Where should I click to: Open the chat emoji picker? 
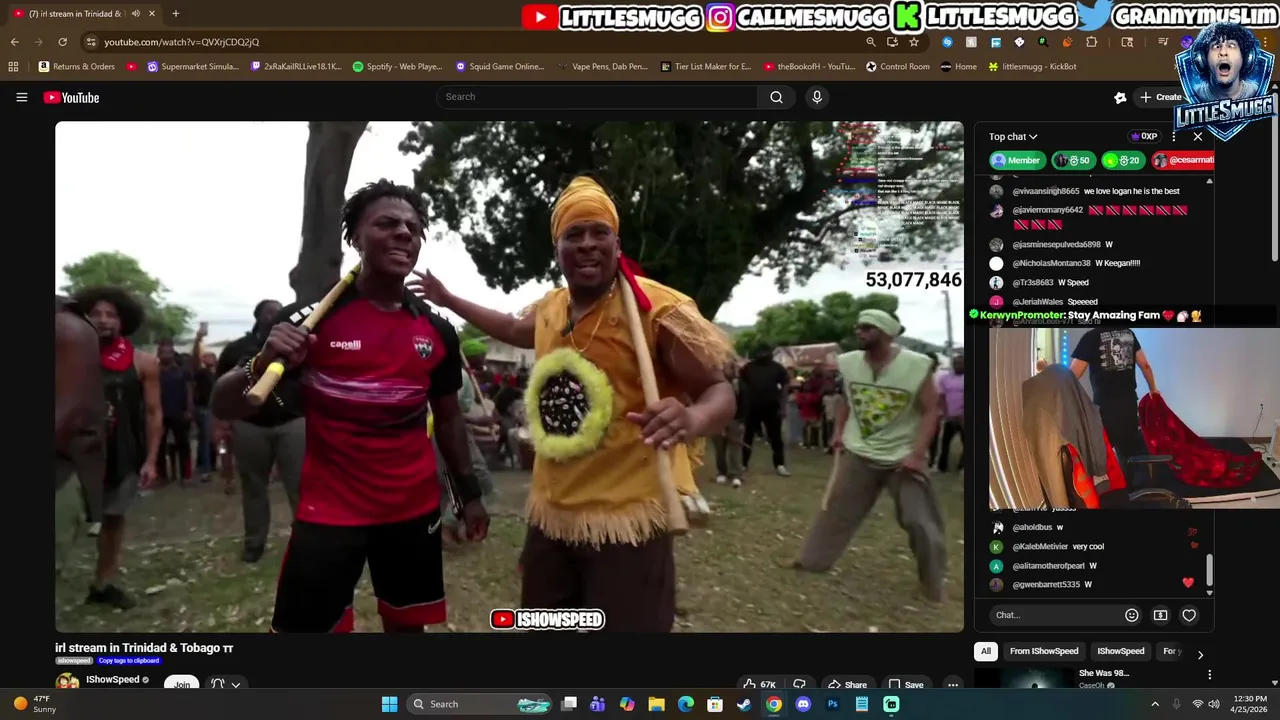[1131, 615]
